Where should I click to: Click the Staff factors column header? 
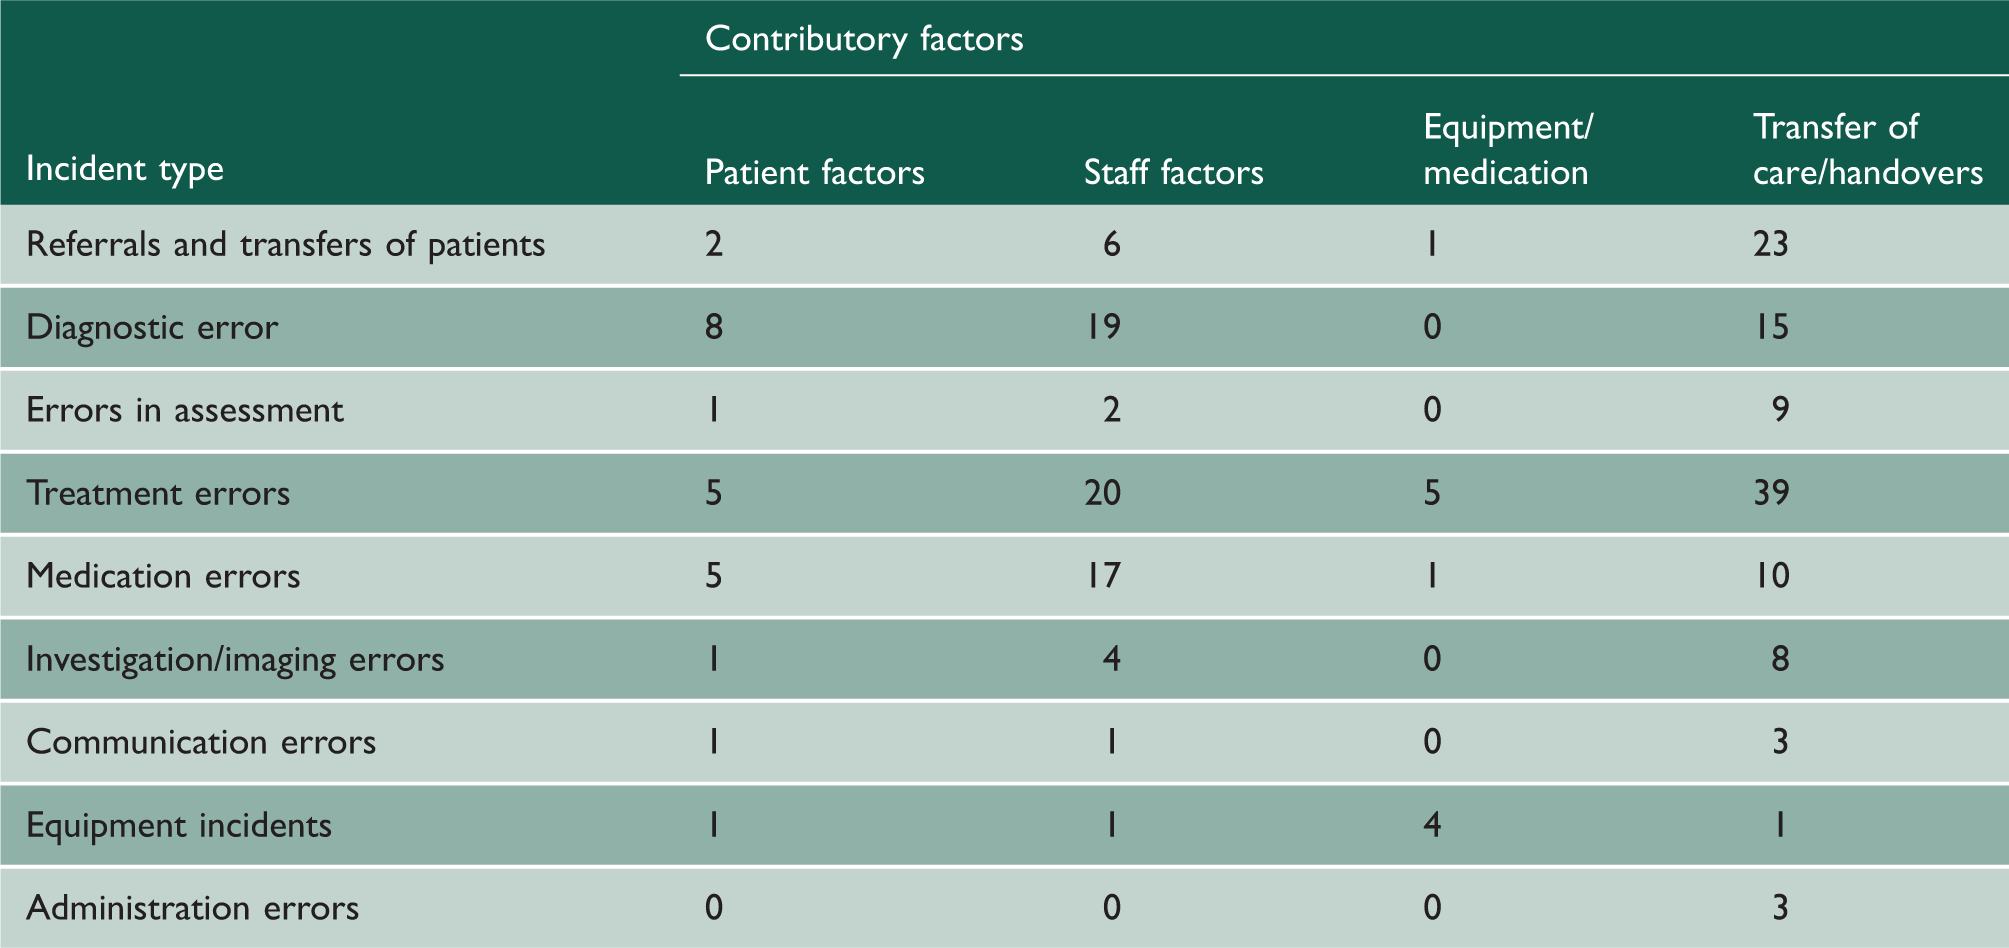1174,172
